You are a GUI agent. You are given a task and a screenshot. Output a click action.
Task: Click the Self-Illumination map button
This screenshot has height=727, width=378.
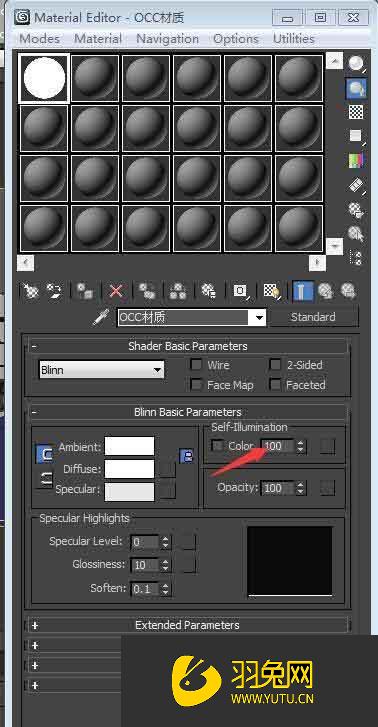point(327,446)
